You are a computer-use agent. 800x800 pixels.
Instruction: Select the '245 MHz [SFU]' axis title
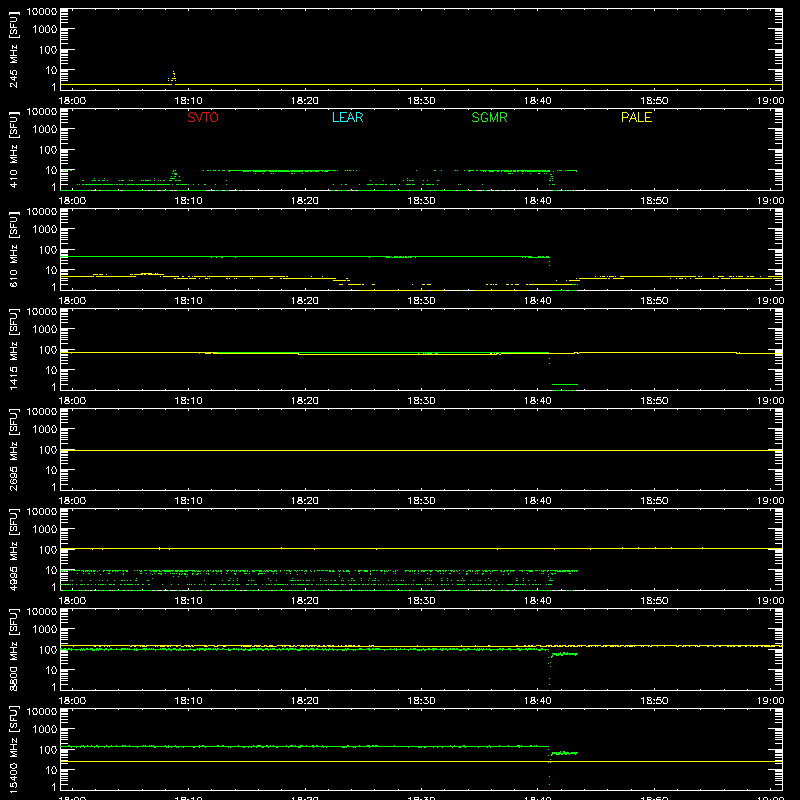pos(13,49)
